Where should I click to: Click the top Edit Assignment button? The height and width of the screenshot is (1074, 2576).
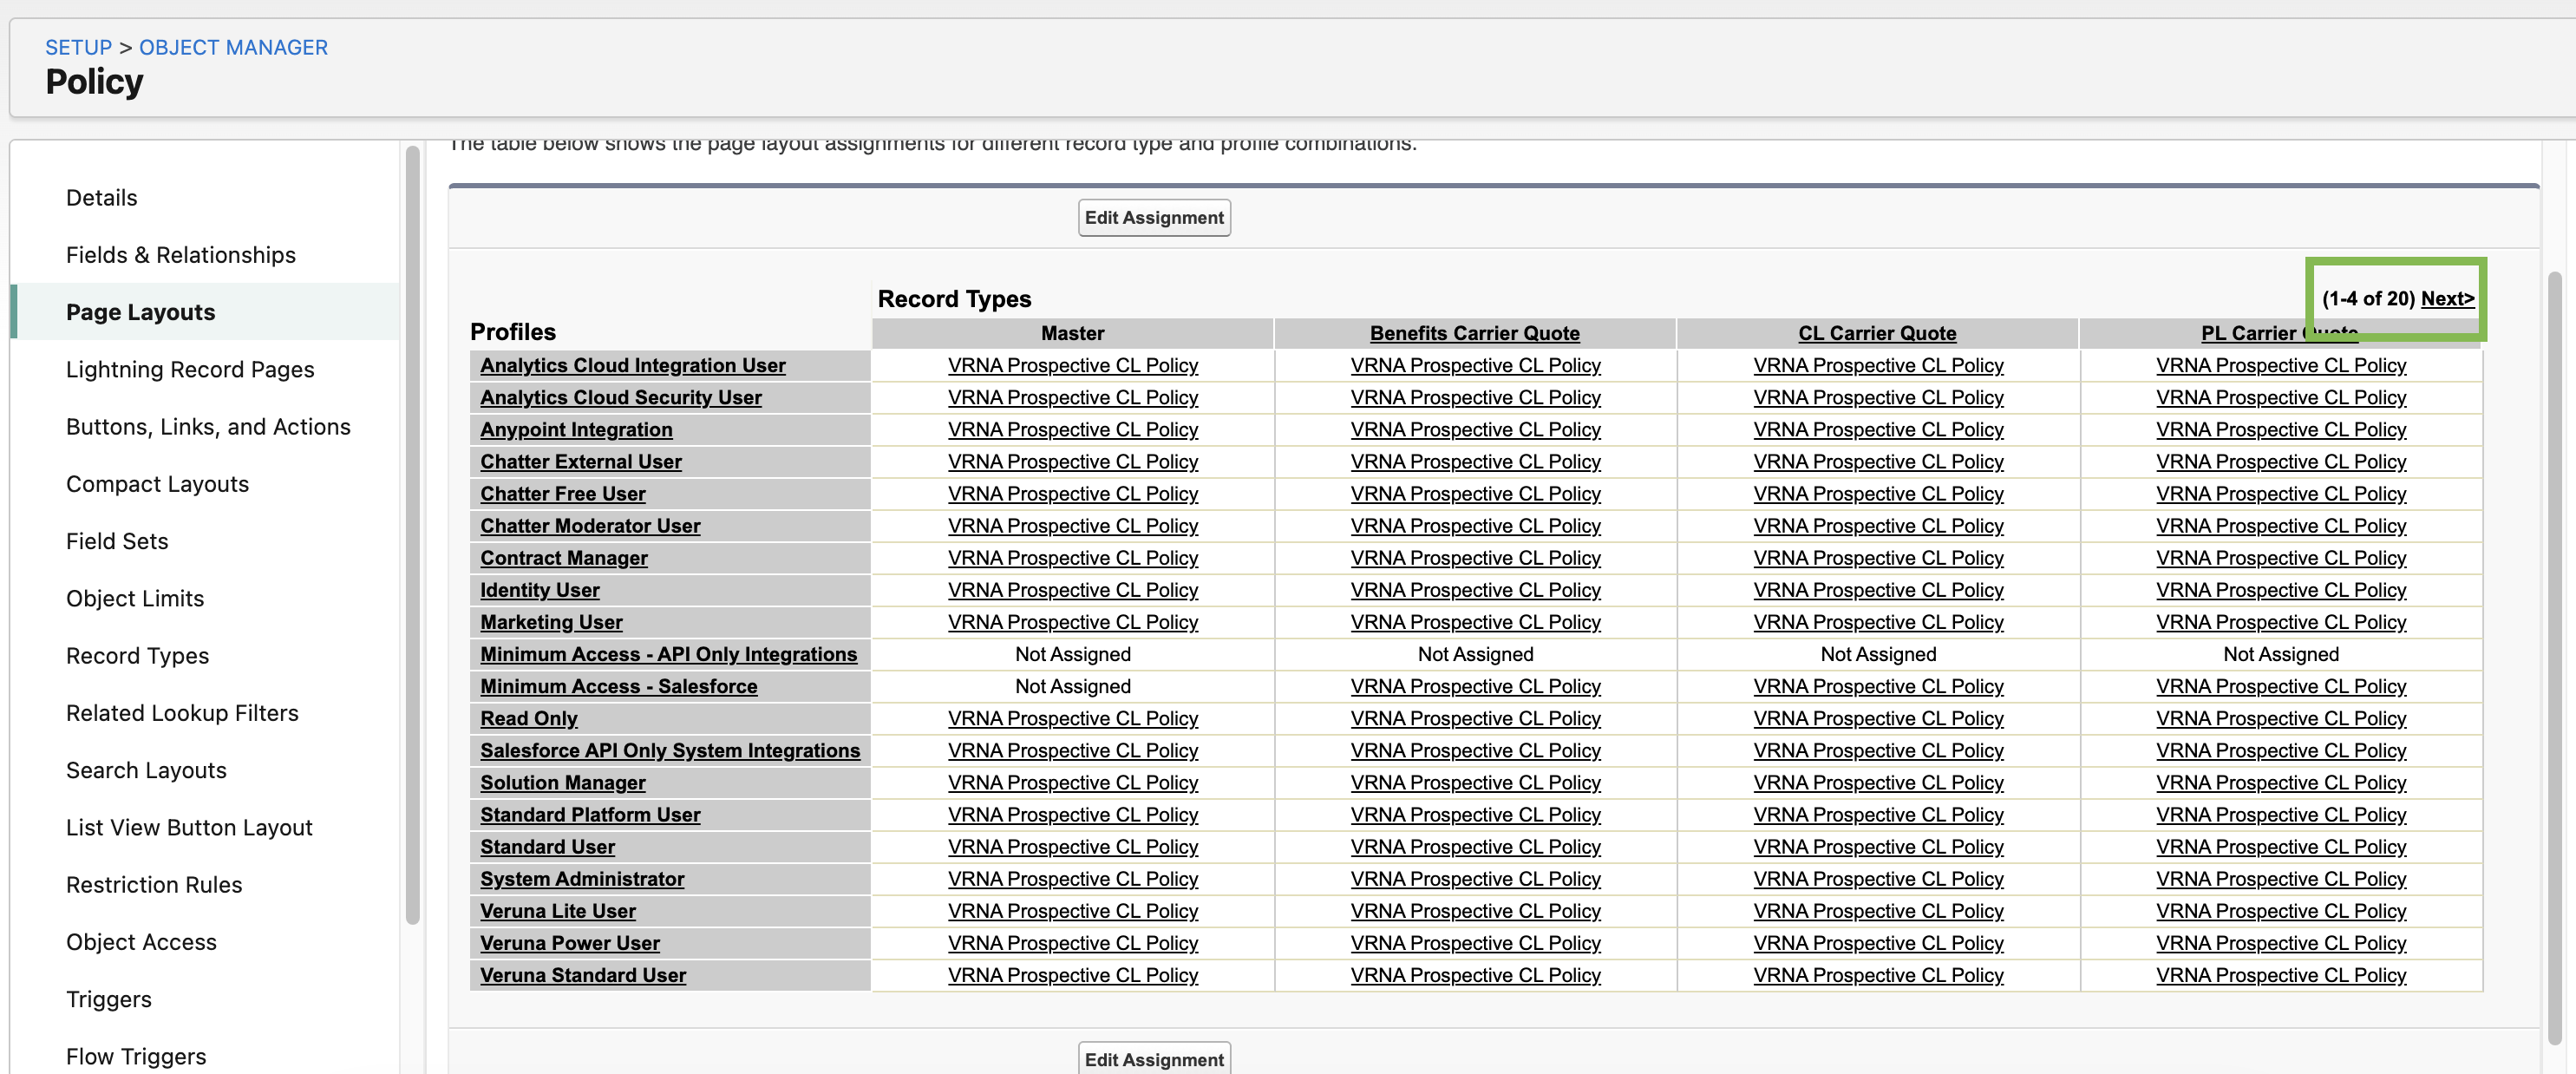click(x=1154, y=217)
